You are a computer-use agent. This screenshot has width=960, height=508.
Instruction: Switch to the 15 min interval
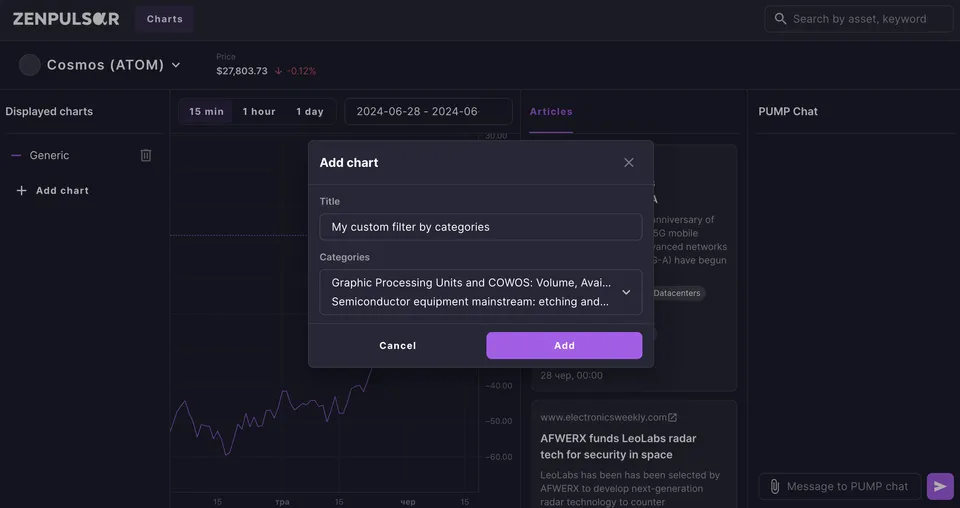click(x=206, y=111)
